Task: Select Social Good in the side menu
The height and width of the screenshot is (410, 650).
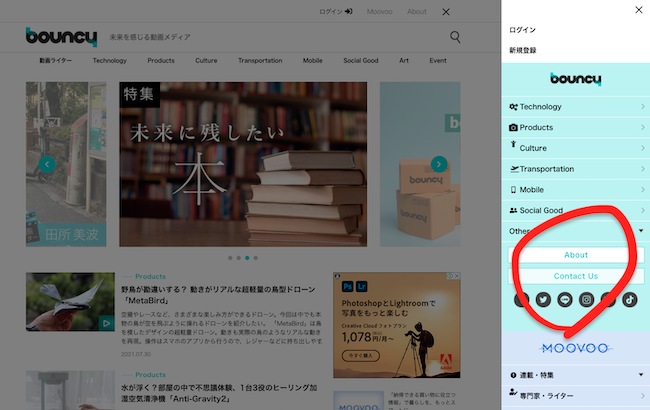Action: coord(541,210)
